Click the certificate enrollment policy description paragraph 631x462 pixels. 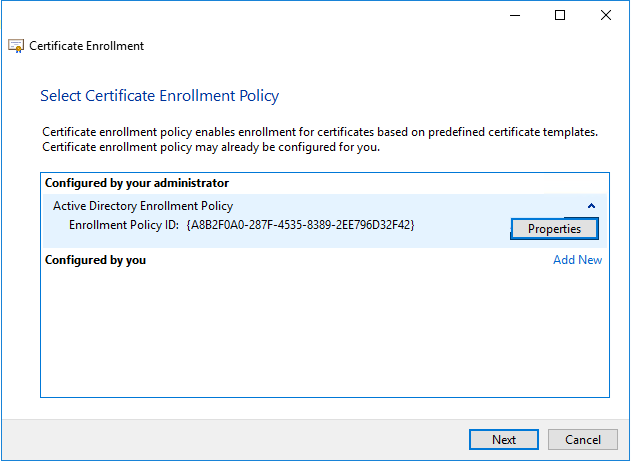pos(320,139)
